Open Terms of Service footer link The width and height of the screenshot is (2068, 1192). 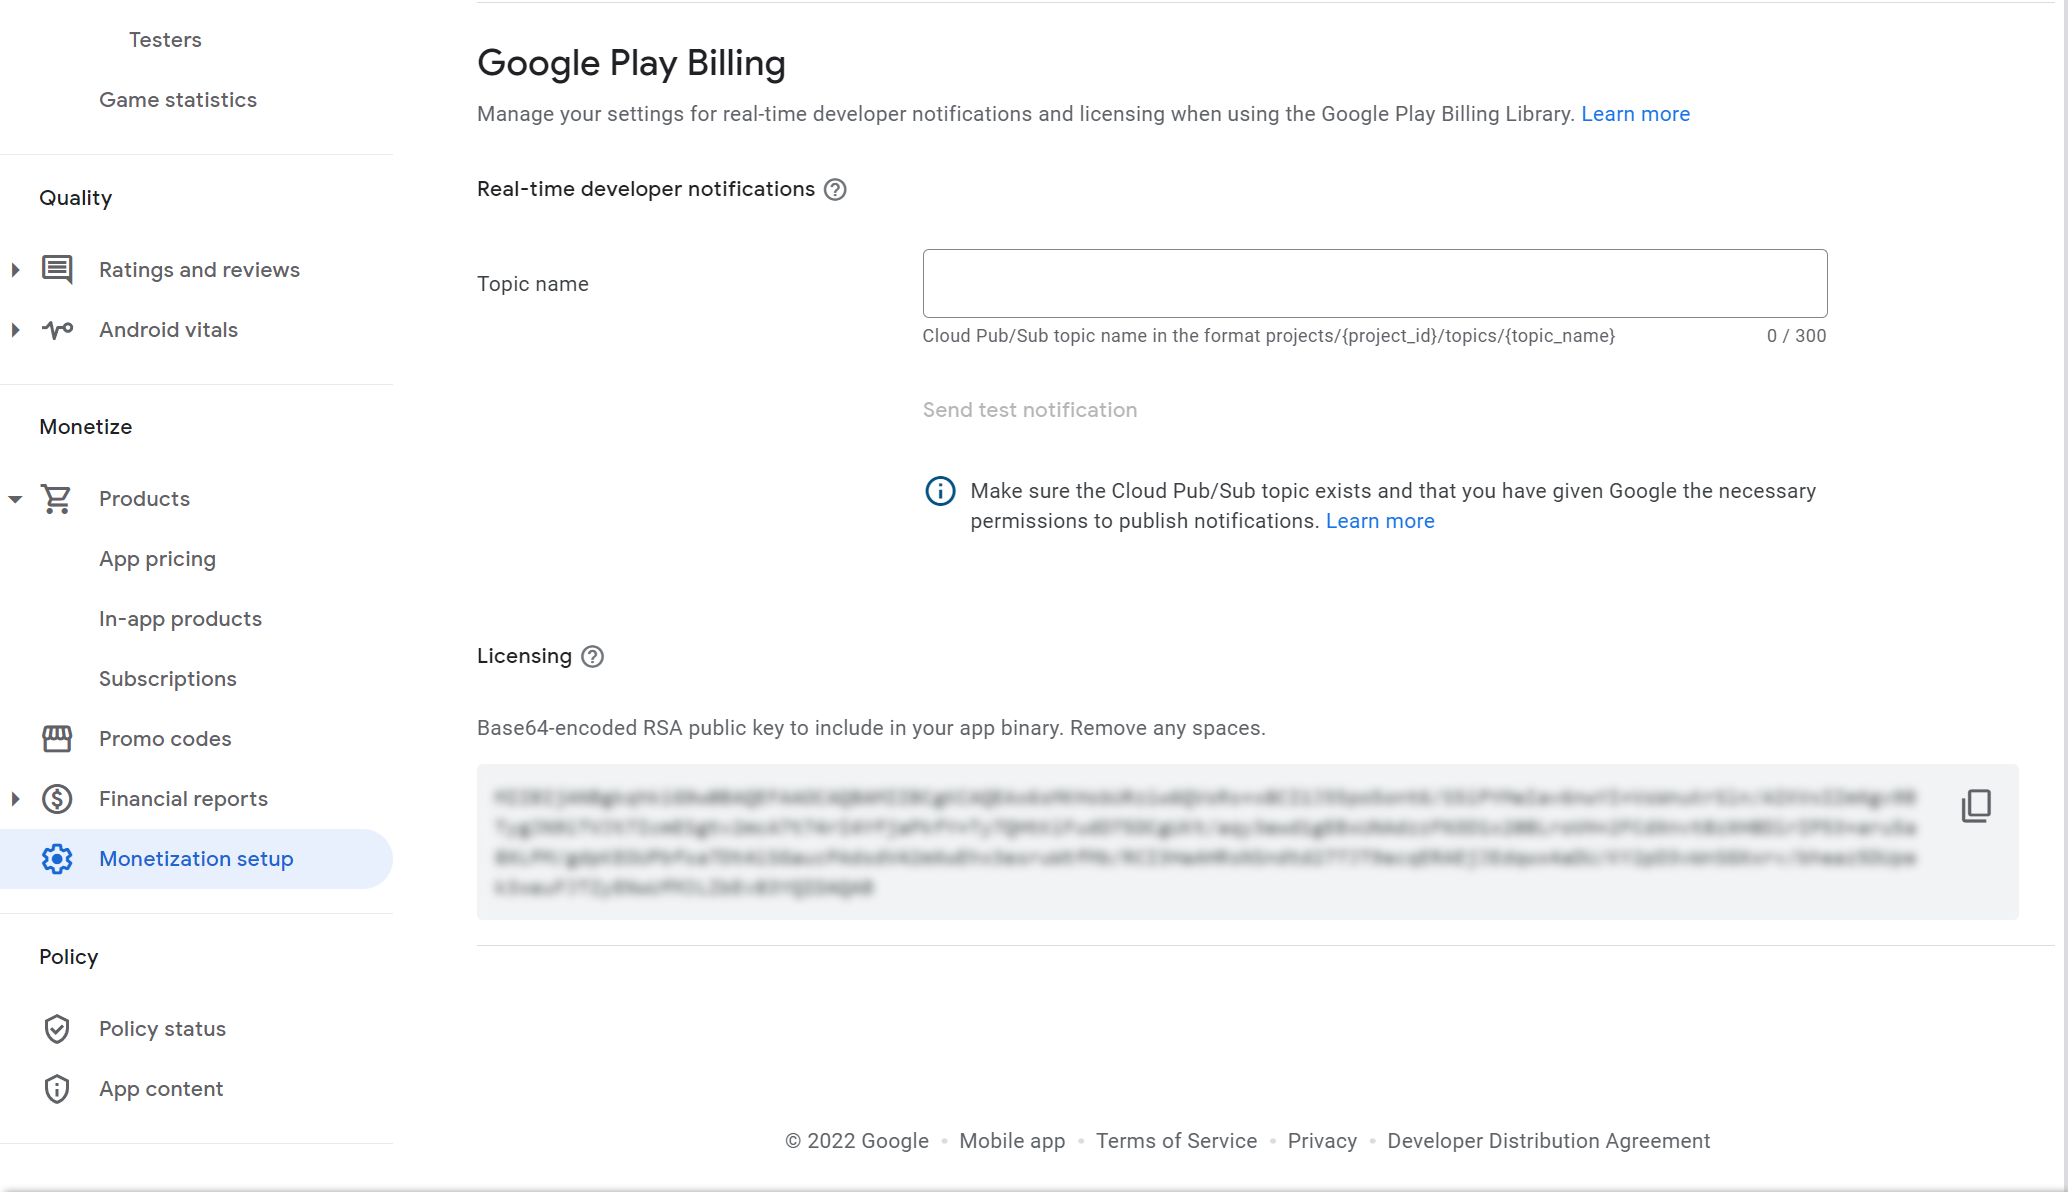[1176, 1141]
